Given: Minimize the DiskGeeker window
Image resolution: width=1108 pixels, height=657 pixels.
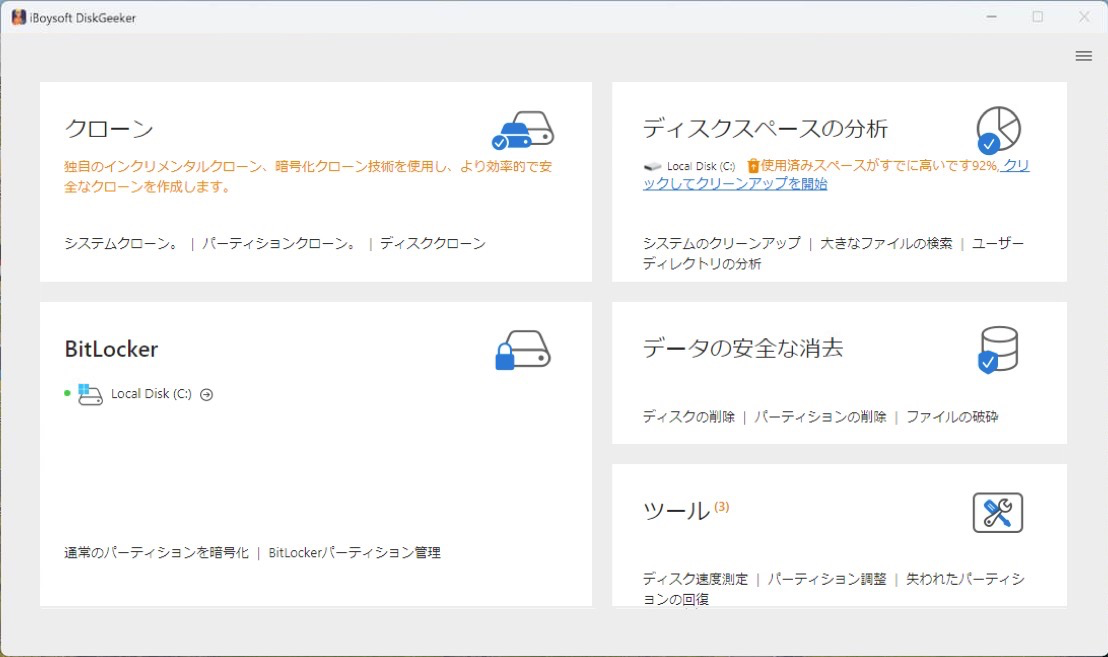Looking at the screenshot, I should [991, 16].
